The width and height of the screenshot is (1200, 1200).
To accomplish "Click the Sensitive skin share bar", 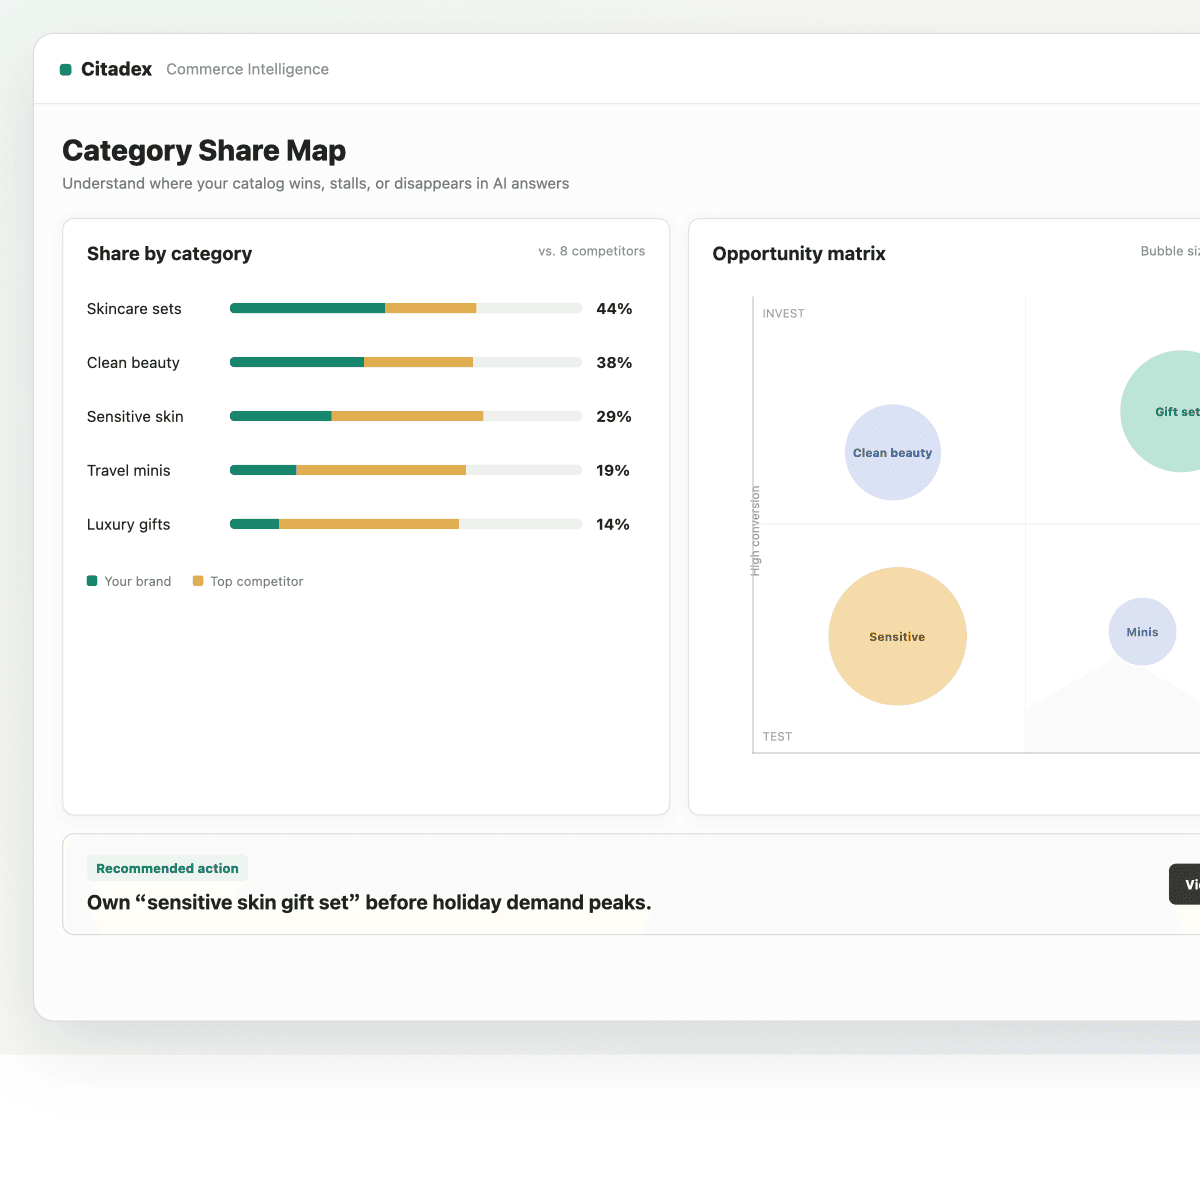I will point(406,416).
